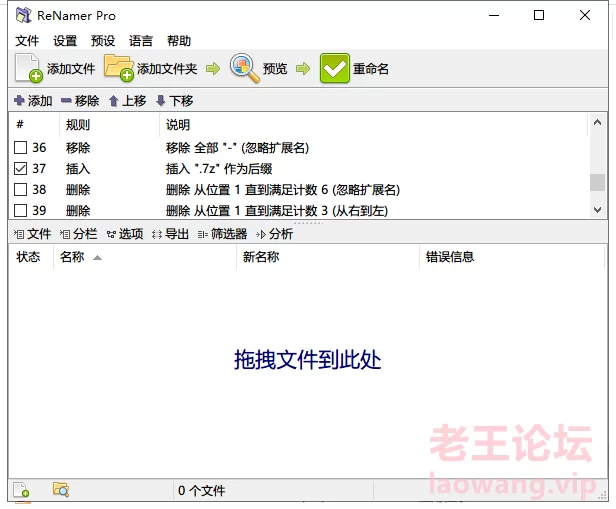Open the 筛选器 filters dropdown

tap(222, 234)
